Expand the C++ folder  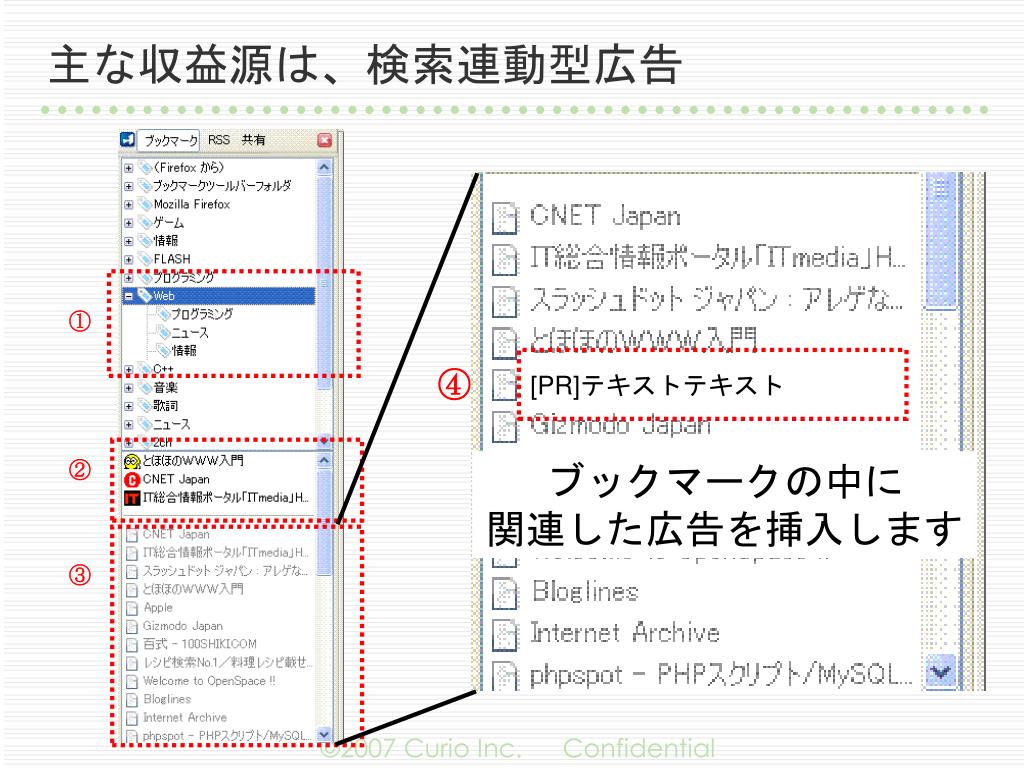129,370
